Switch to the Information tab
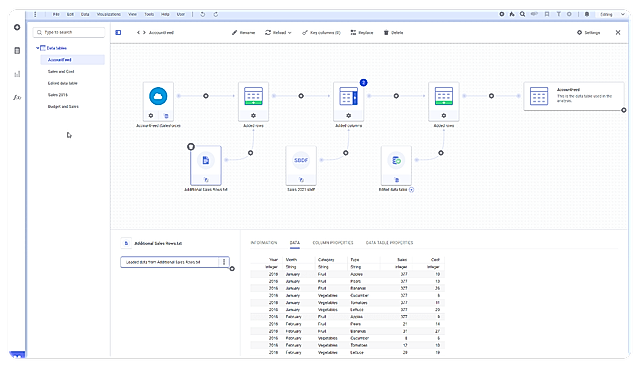 click(264, 243)
